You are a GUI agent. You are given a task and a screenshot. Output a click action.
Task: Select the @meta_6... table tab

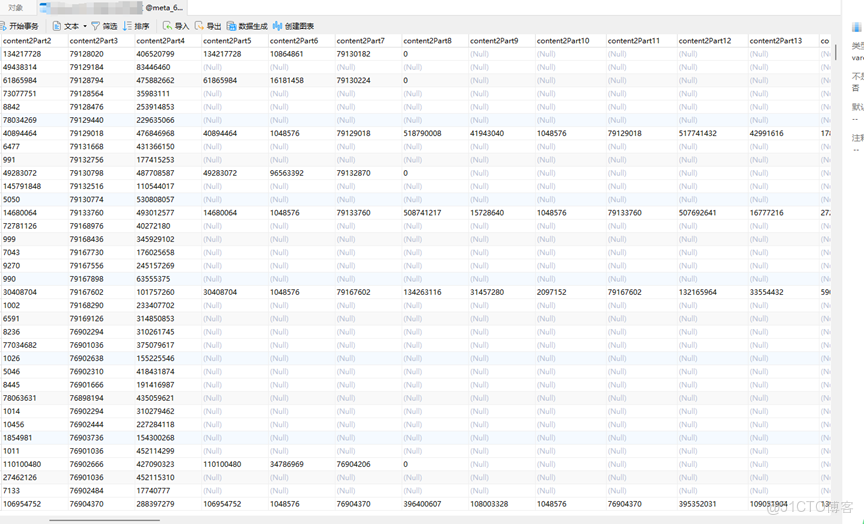(113, 8)
